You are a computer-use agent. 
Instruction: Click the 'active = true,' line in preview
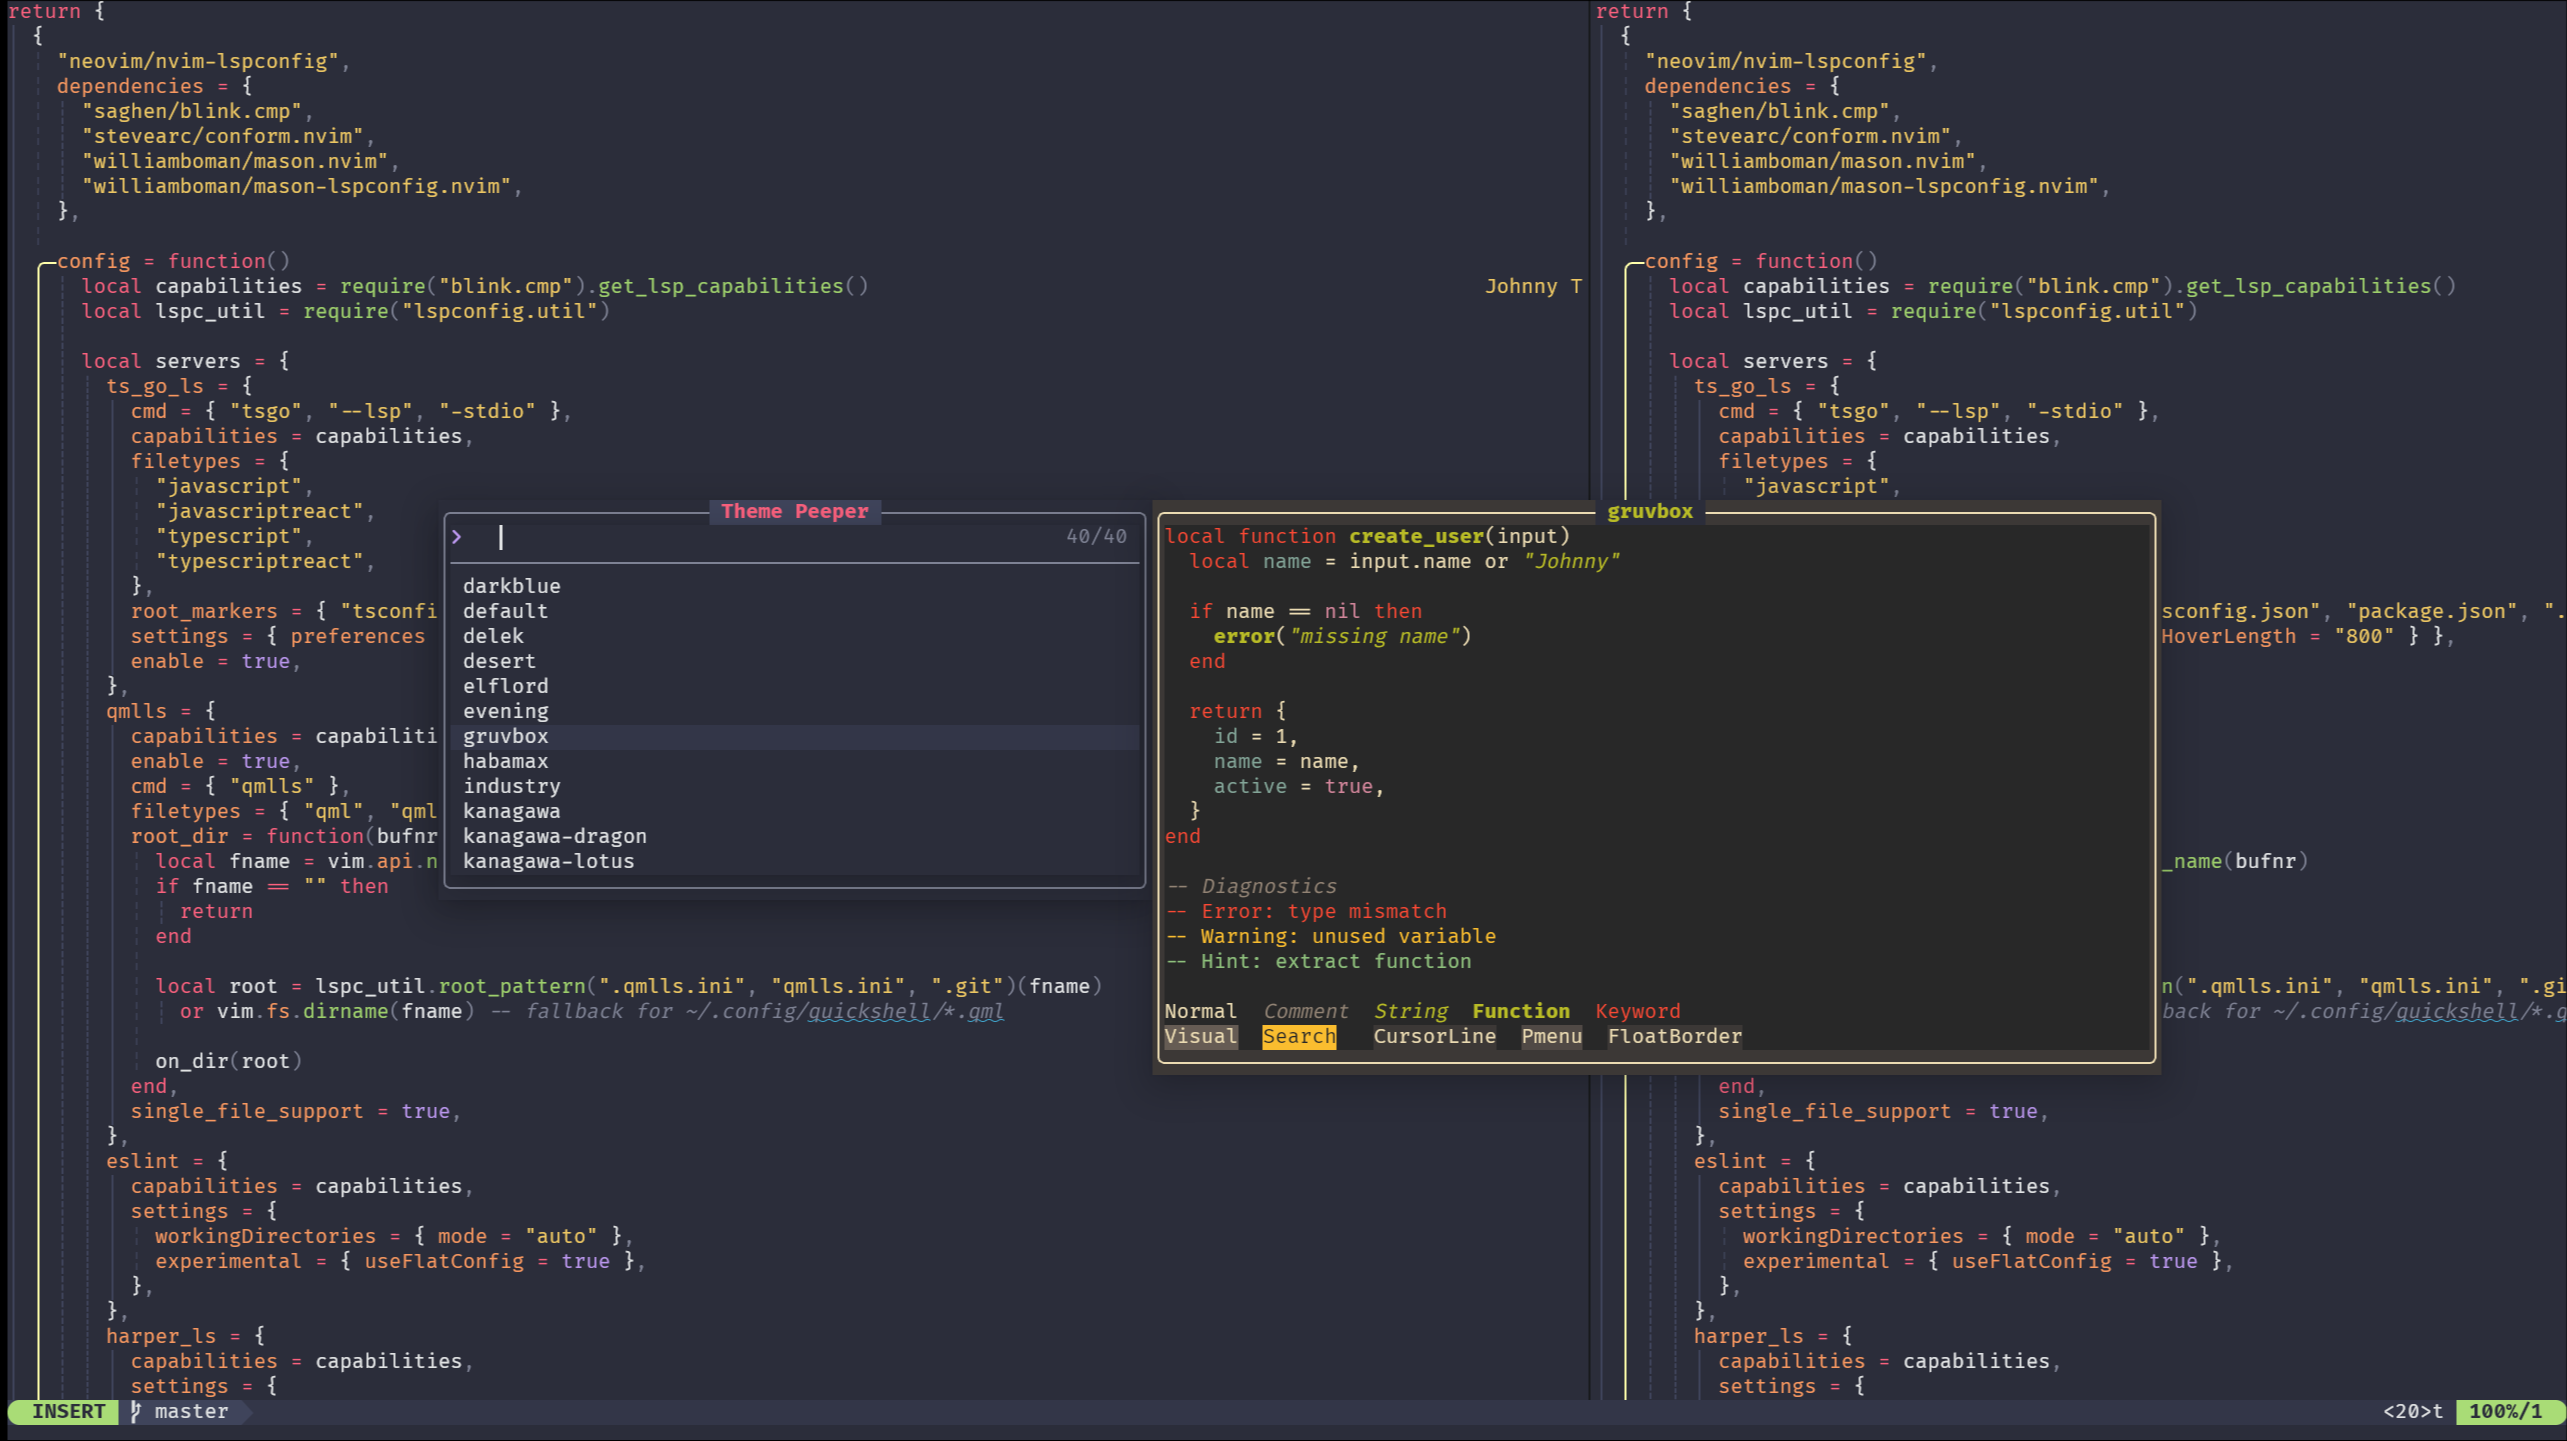pyautogui.click(x=1298, y=786)
